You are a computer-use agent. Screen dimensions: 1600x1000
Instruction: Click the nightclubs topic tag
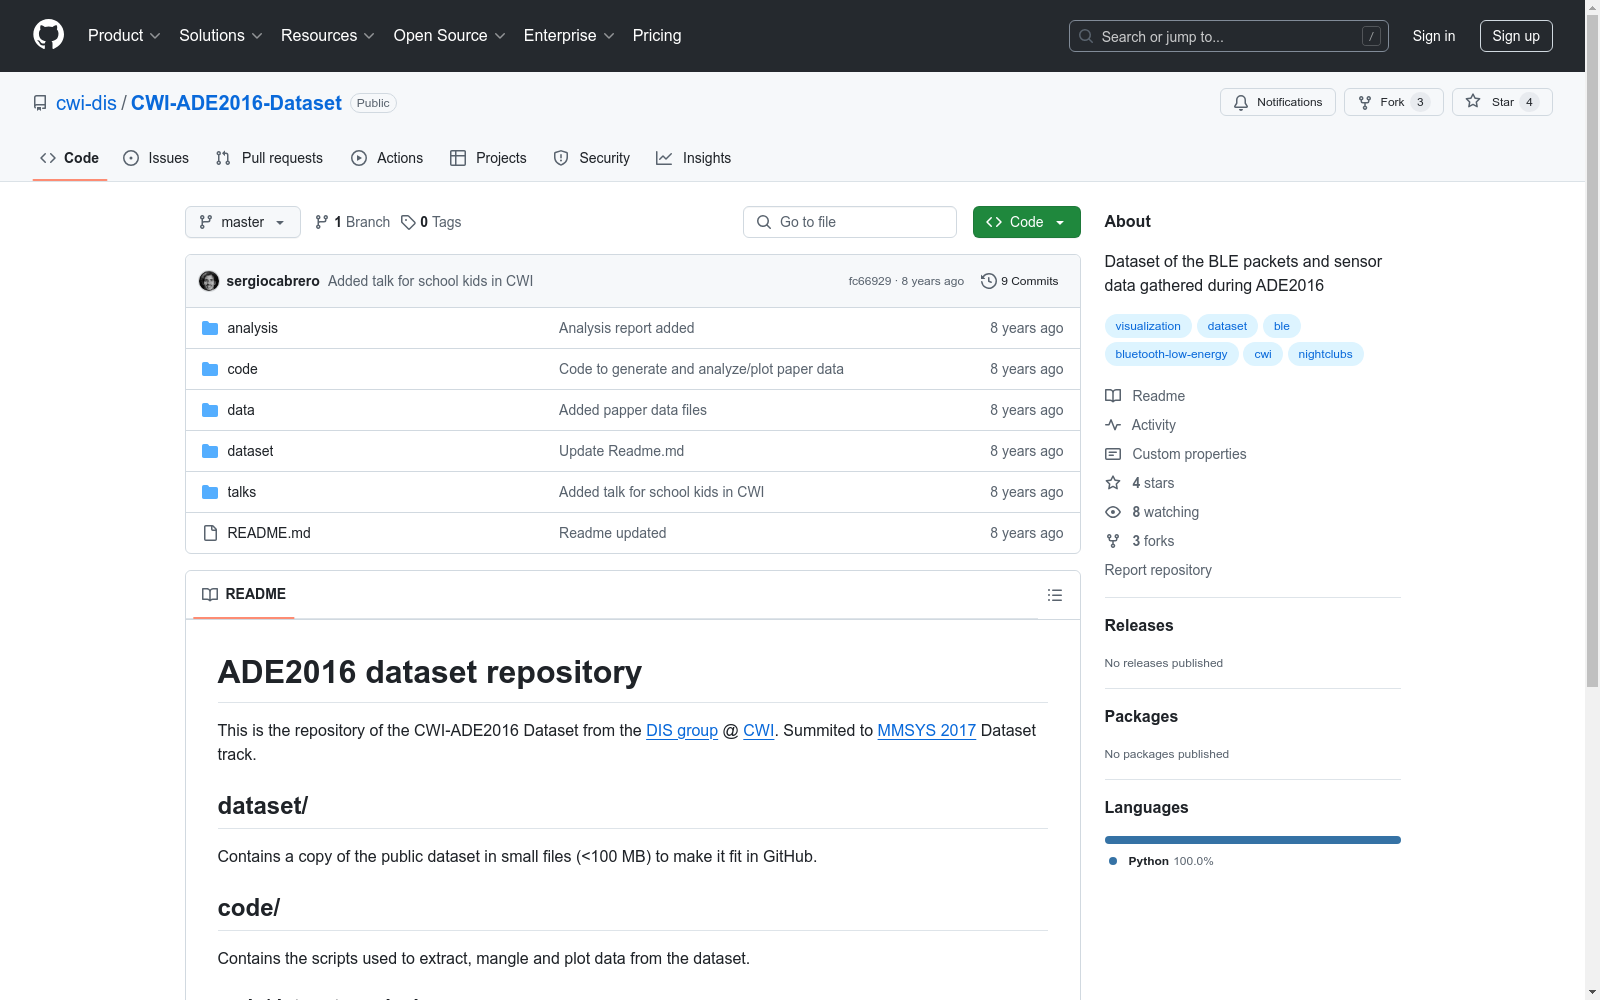tap(1325, 354)
